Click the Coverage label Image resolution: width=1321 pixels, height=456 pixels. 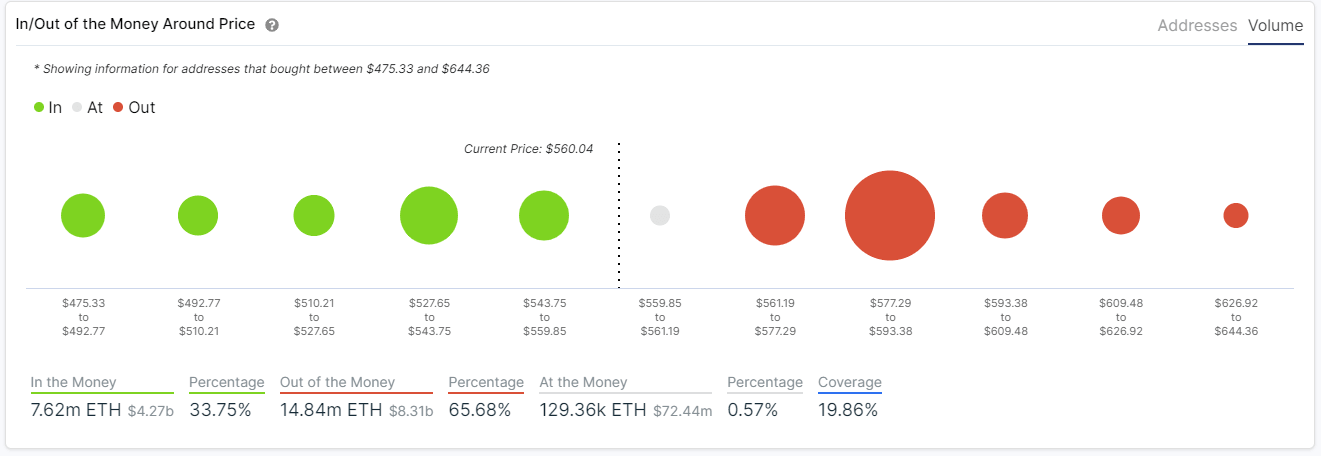850,382
